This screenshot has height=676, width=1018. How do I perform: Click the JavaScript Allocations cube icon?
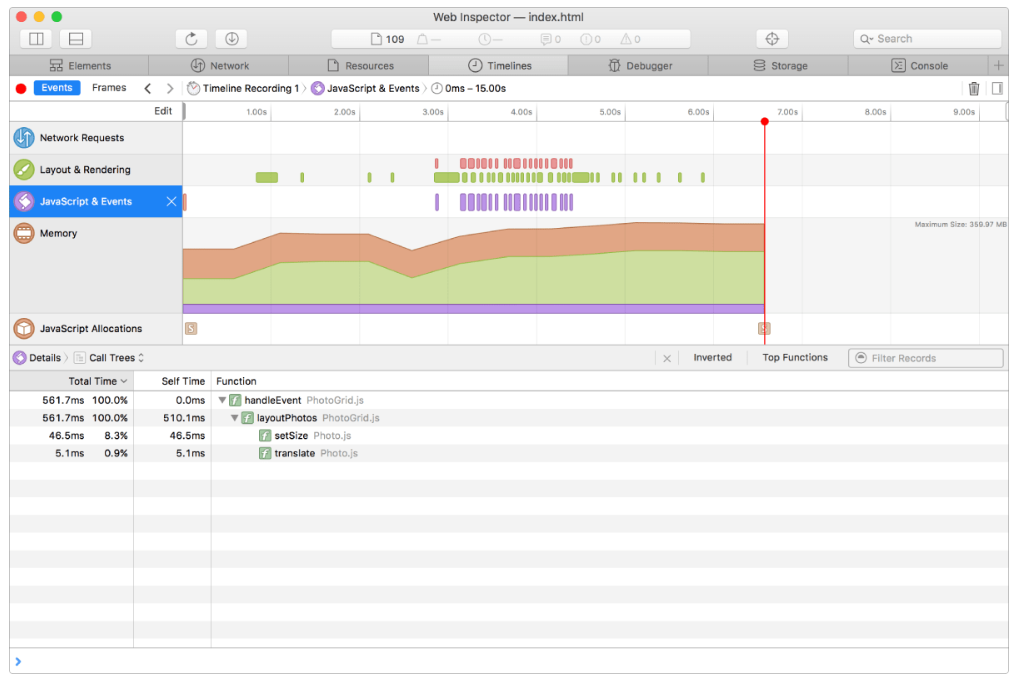[24, 329]
